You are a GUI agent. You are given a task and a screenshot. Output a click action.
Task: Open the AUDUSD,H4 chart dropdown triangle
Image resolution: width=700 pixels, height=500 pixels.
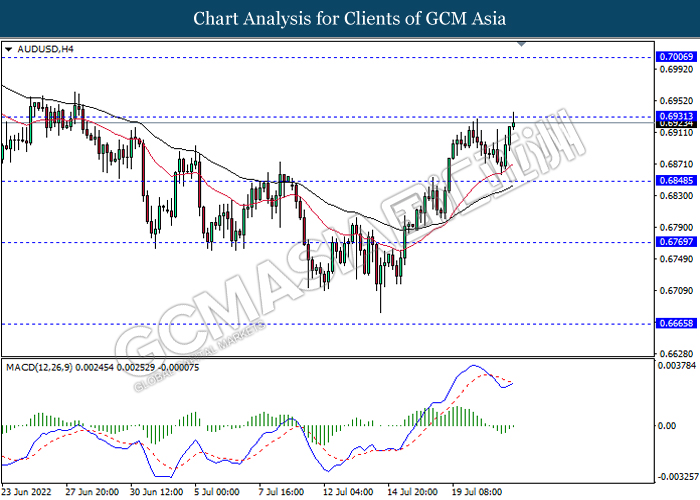point(8,49)
